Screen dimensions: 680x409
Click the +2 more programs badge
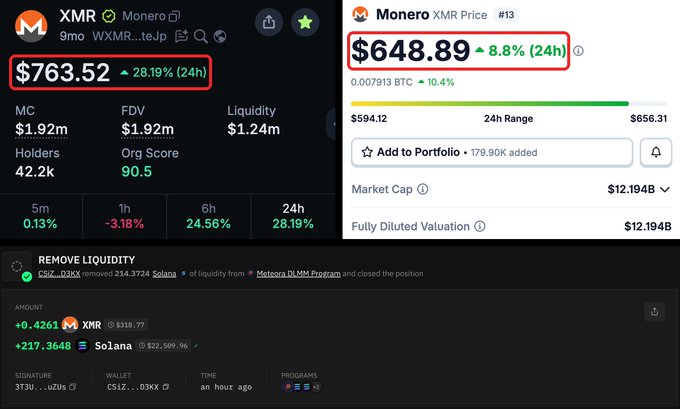point(316,386)
